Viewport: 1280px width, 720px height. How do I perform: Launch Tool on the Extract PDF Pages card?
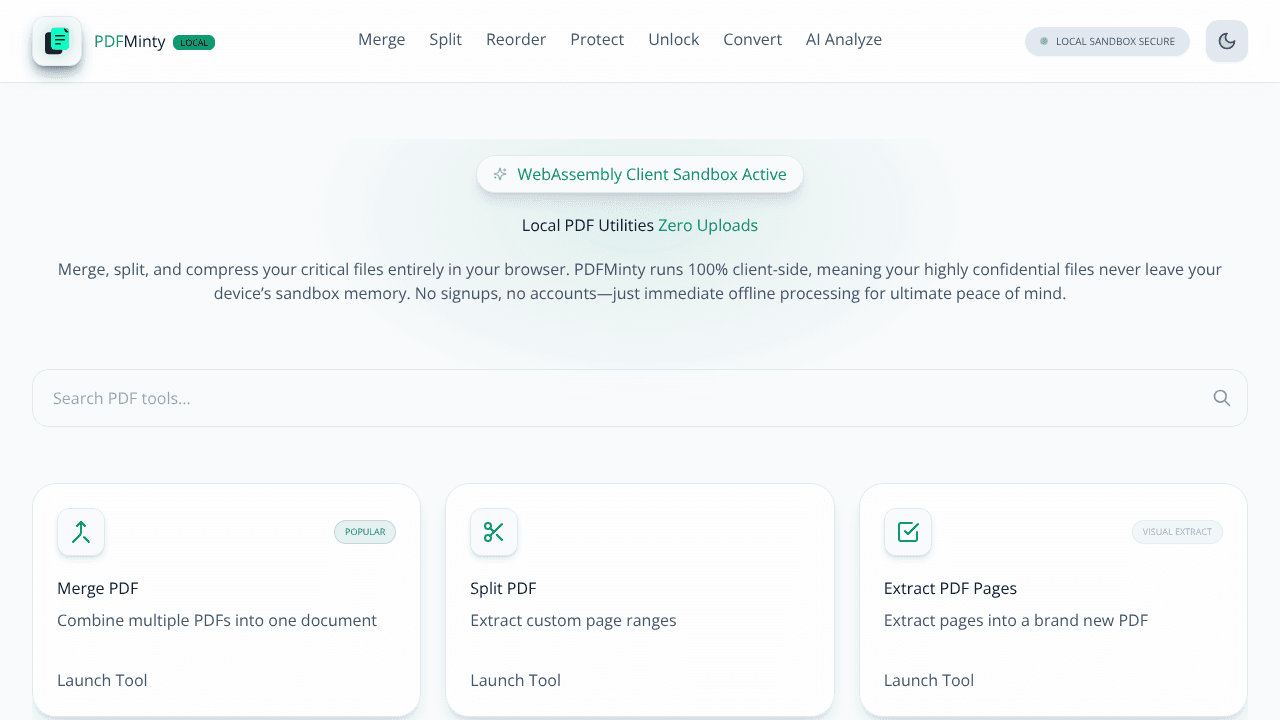point(929,680)
